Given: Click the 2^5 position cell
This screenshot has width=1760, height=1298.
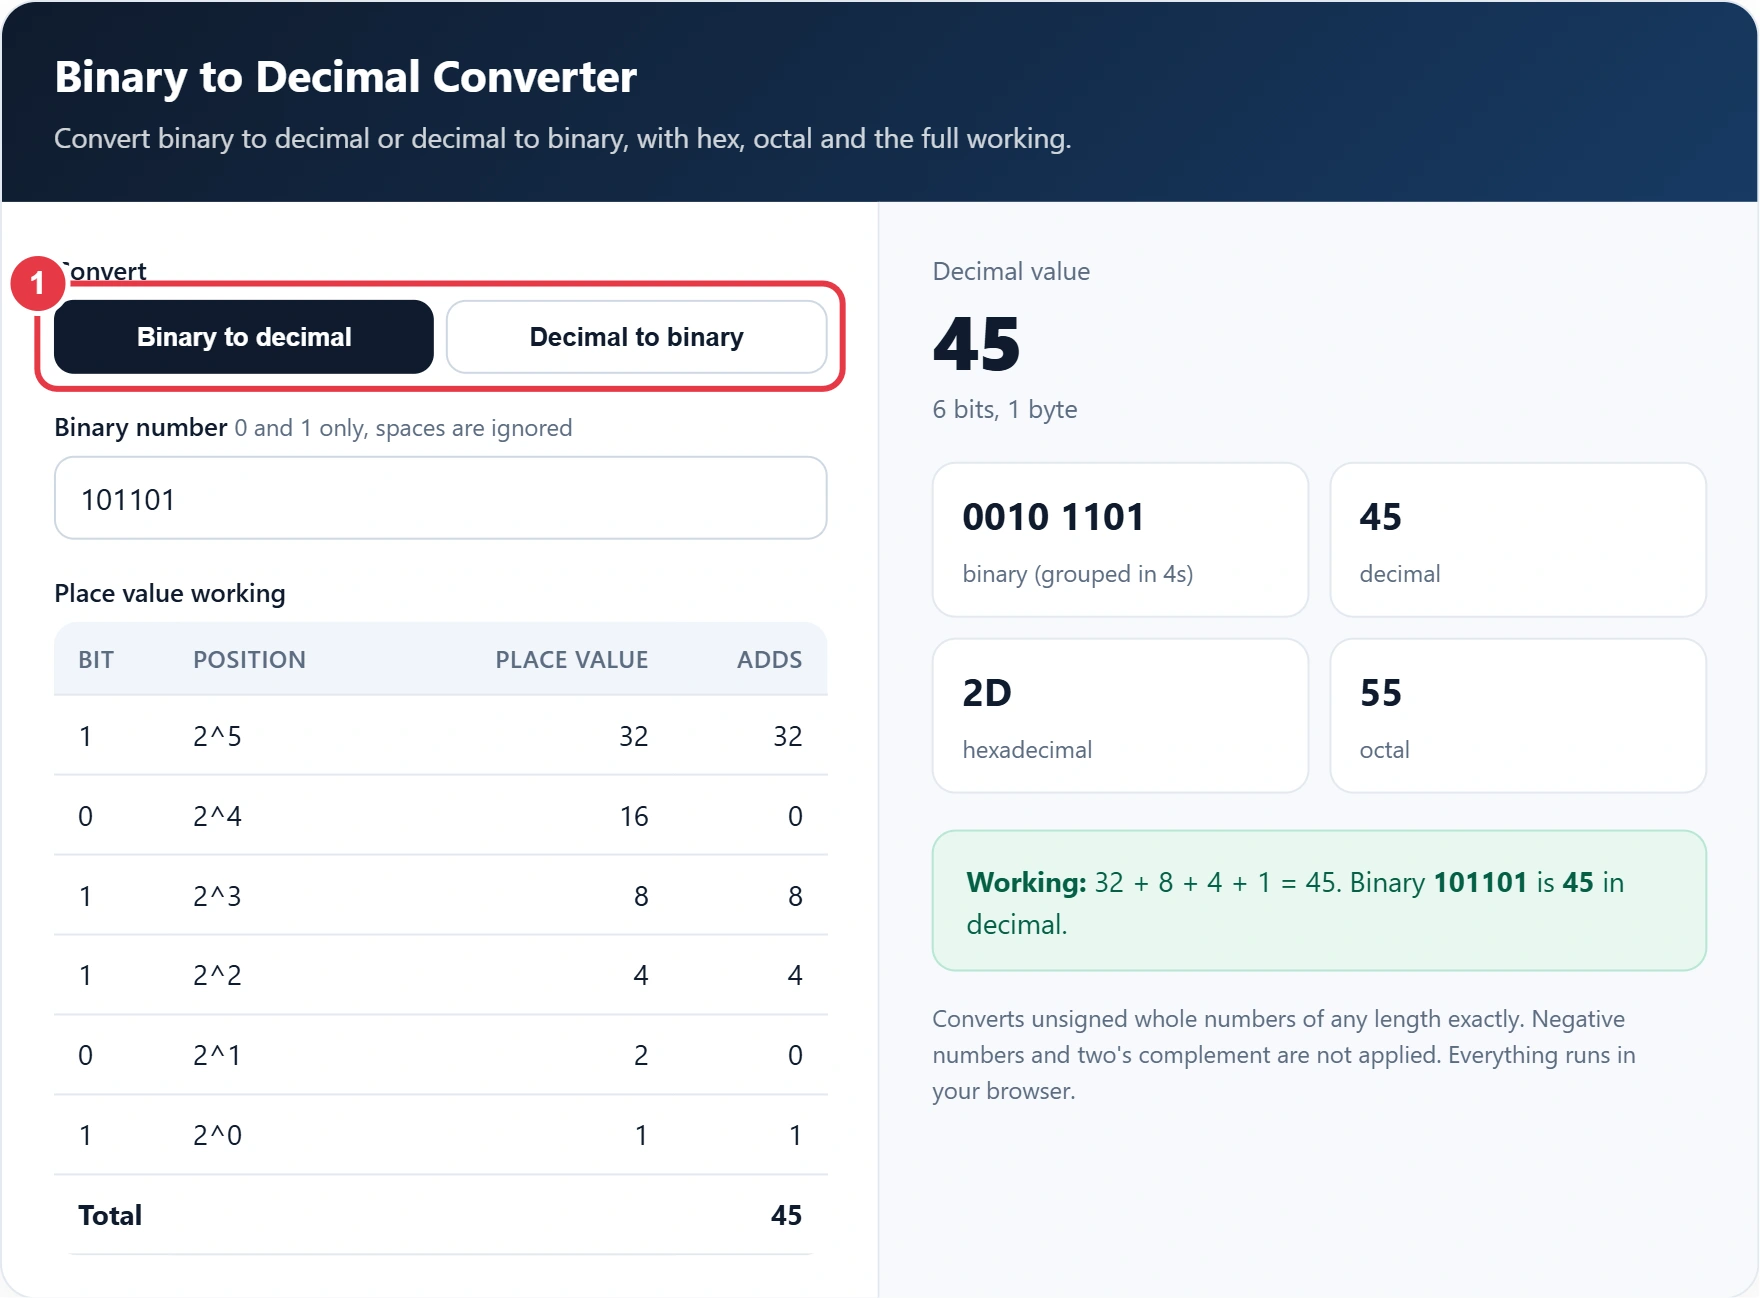Looking at the screenshot, I should (217, 736).
